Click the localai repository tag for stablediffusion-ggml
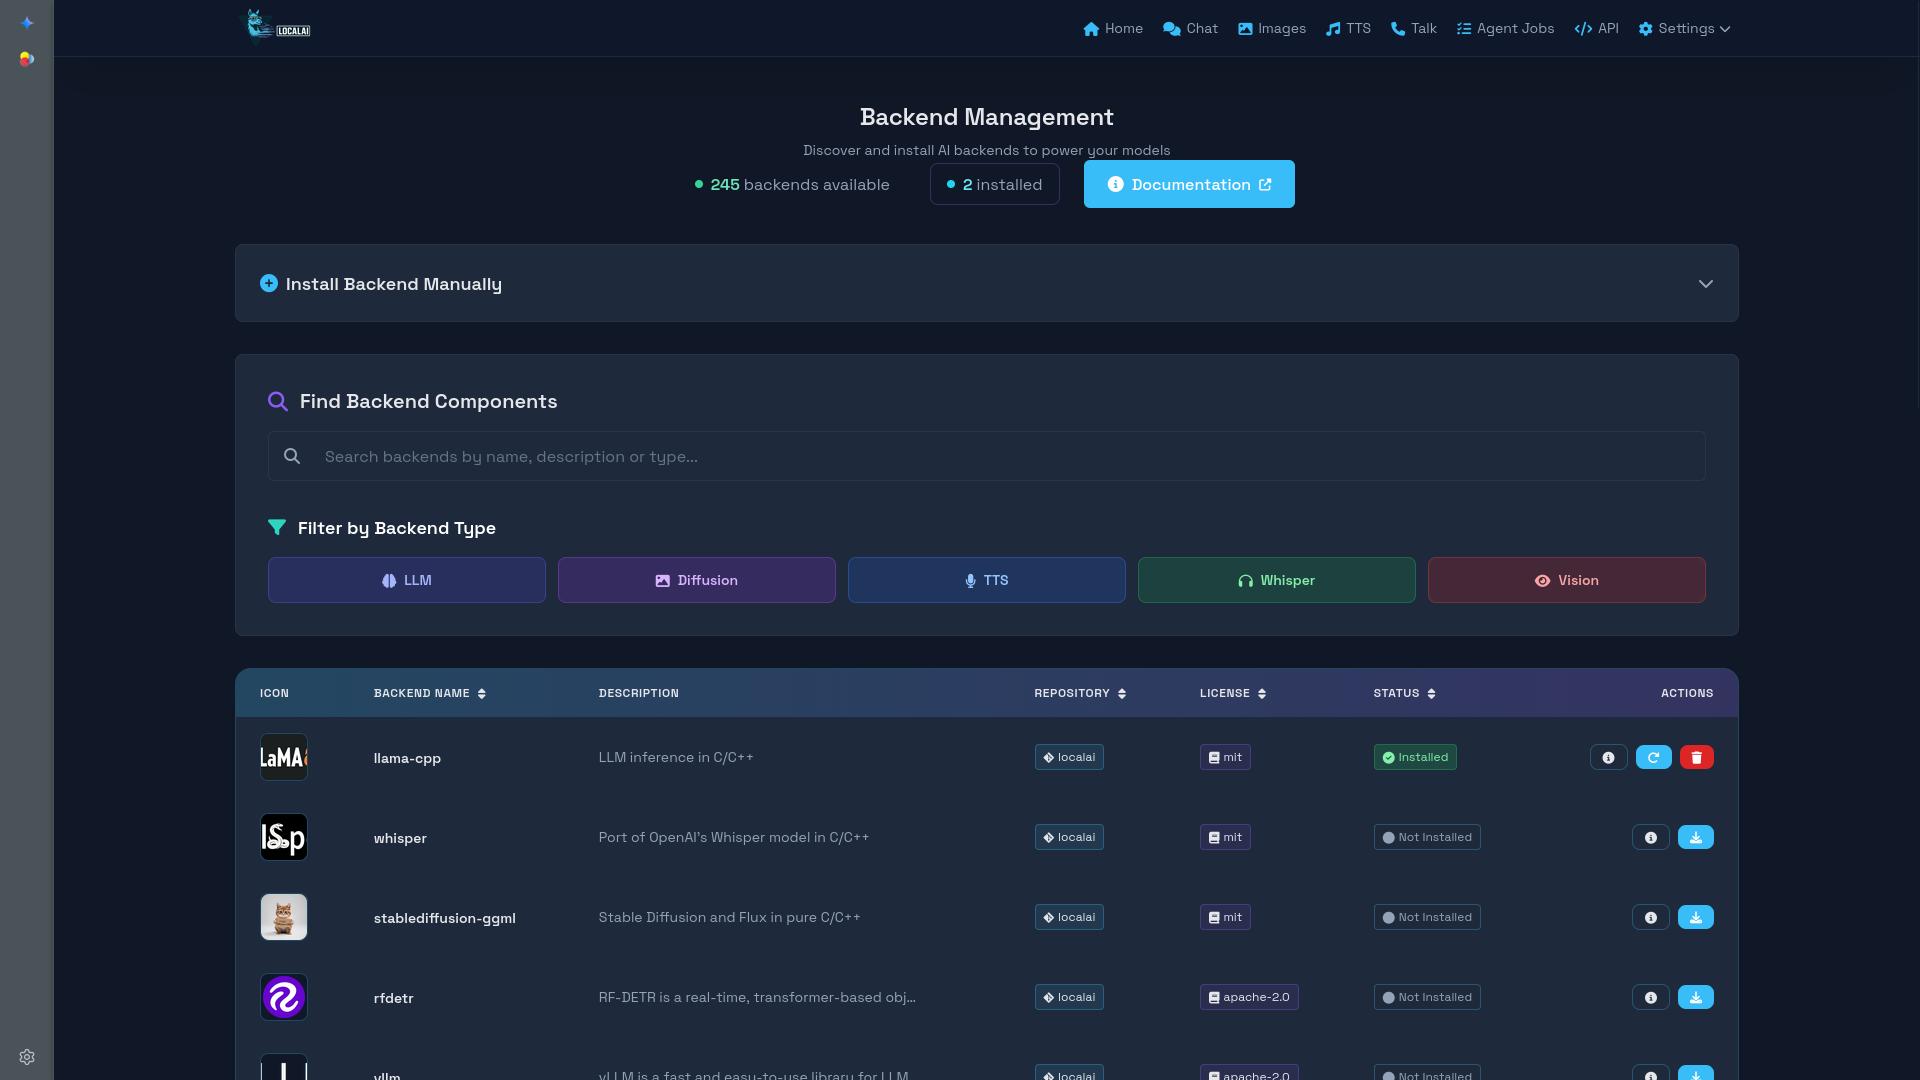Screen dimensions: 1920x1080 point(1069,917)
